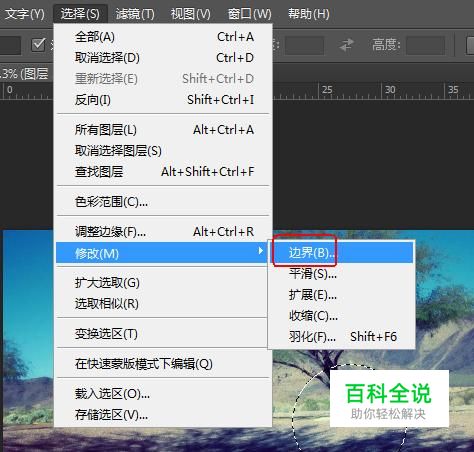This screenshot has height=452, width=474.
Task: Open 调整边缘(F)... dialog
Action: click(x=163, y=232)
